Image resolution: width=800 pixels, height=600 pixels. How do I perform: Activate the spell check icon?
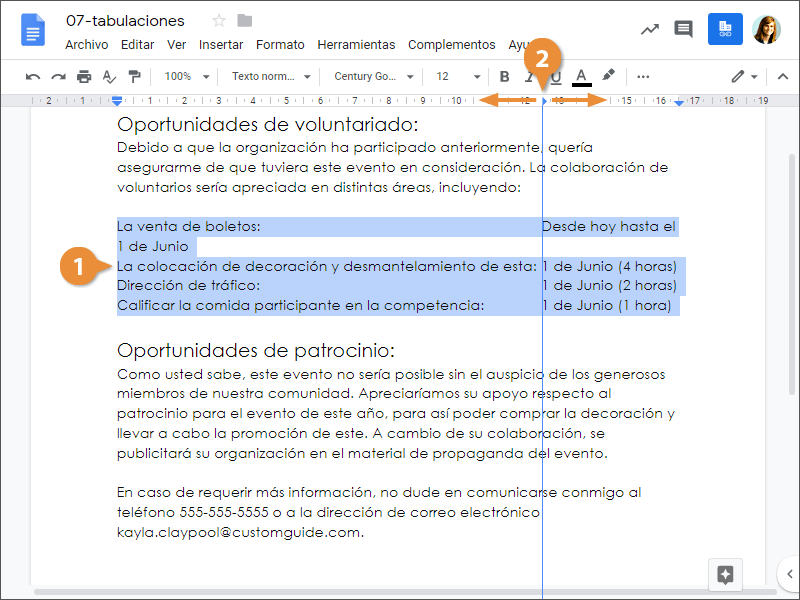(109, 76)
